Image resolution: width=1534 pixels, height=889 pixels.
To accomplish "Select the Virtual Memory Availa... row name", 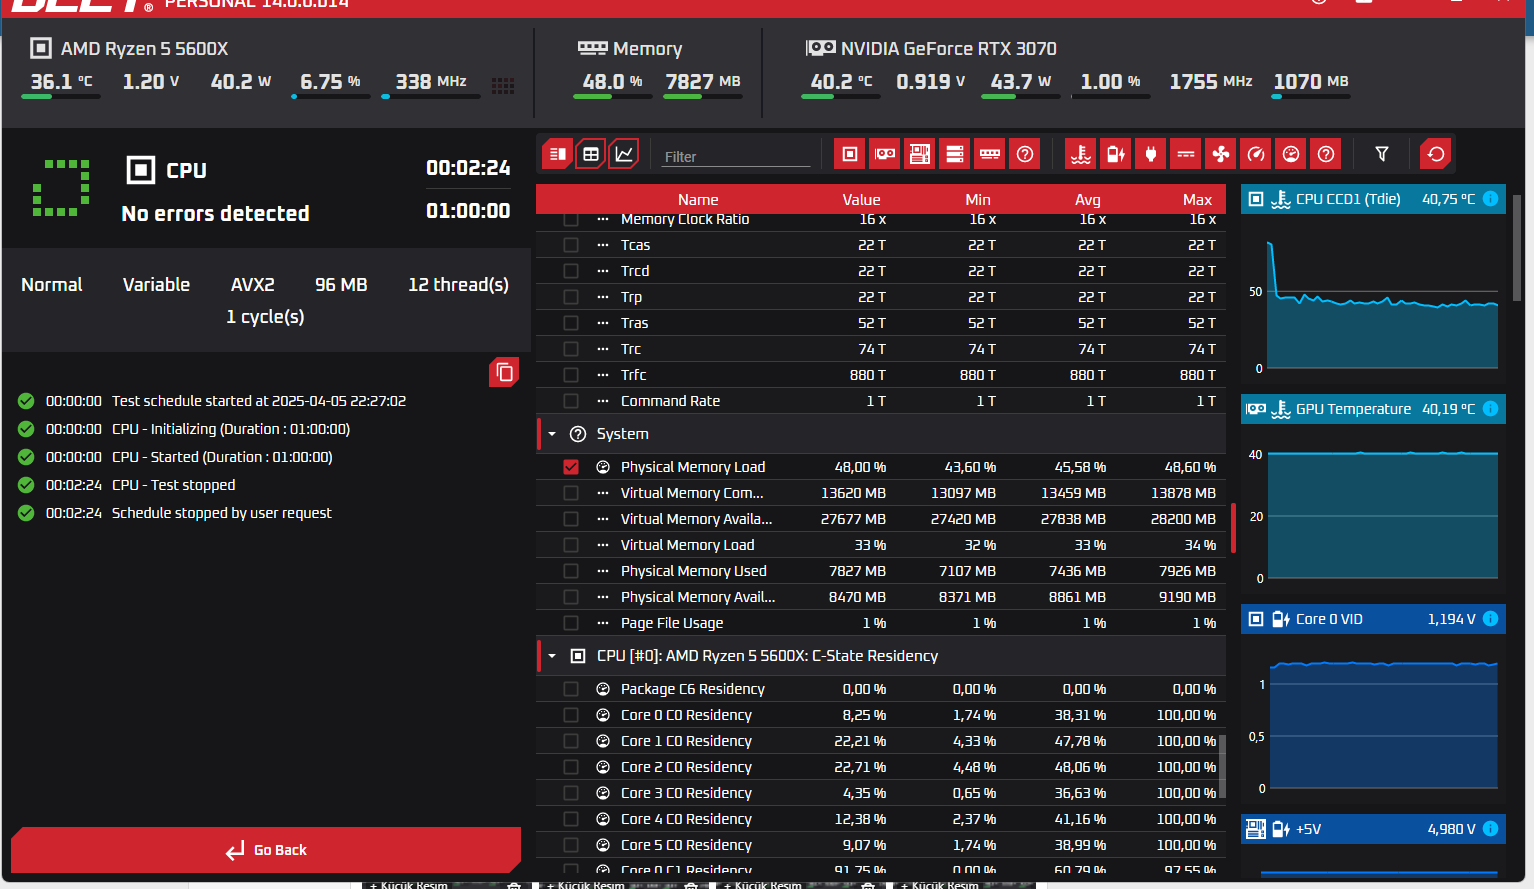I will coord(696,519).
